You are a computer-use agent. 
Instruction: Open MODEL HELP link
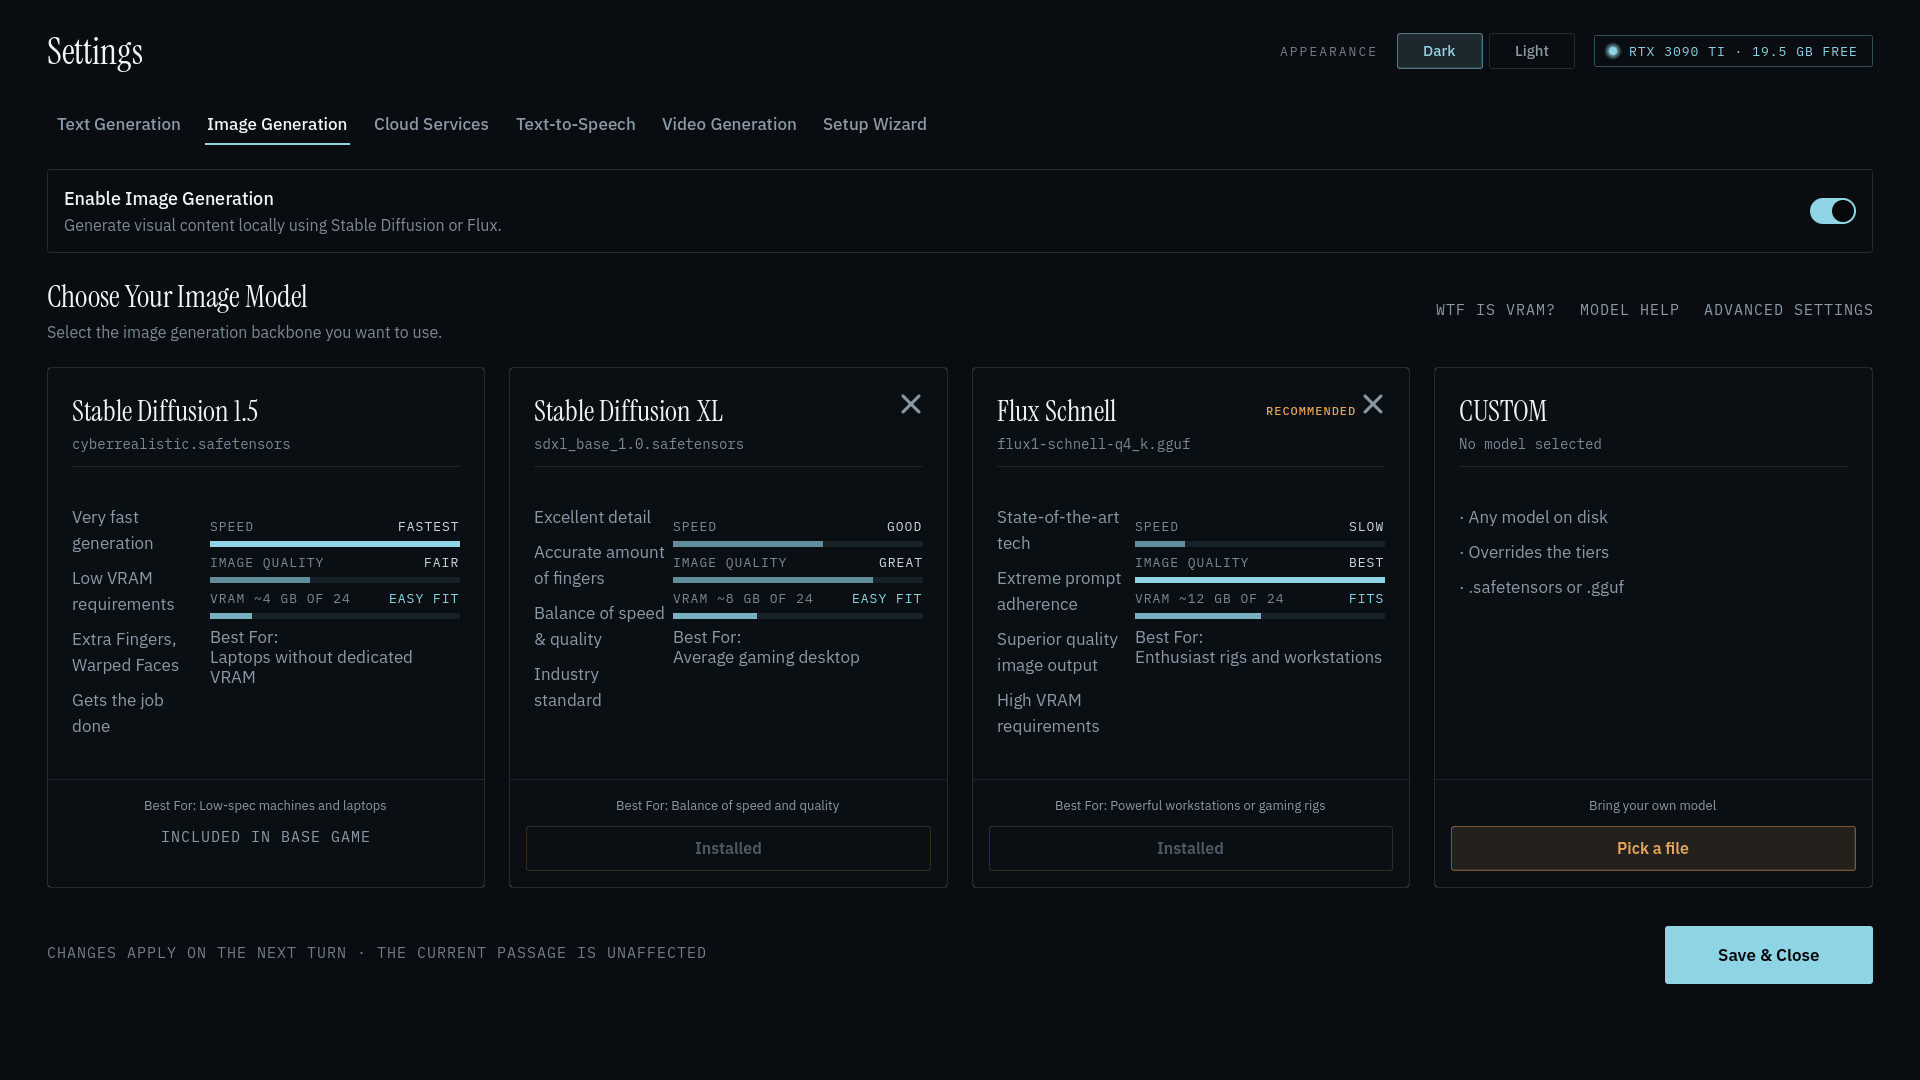(1629, 310)
